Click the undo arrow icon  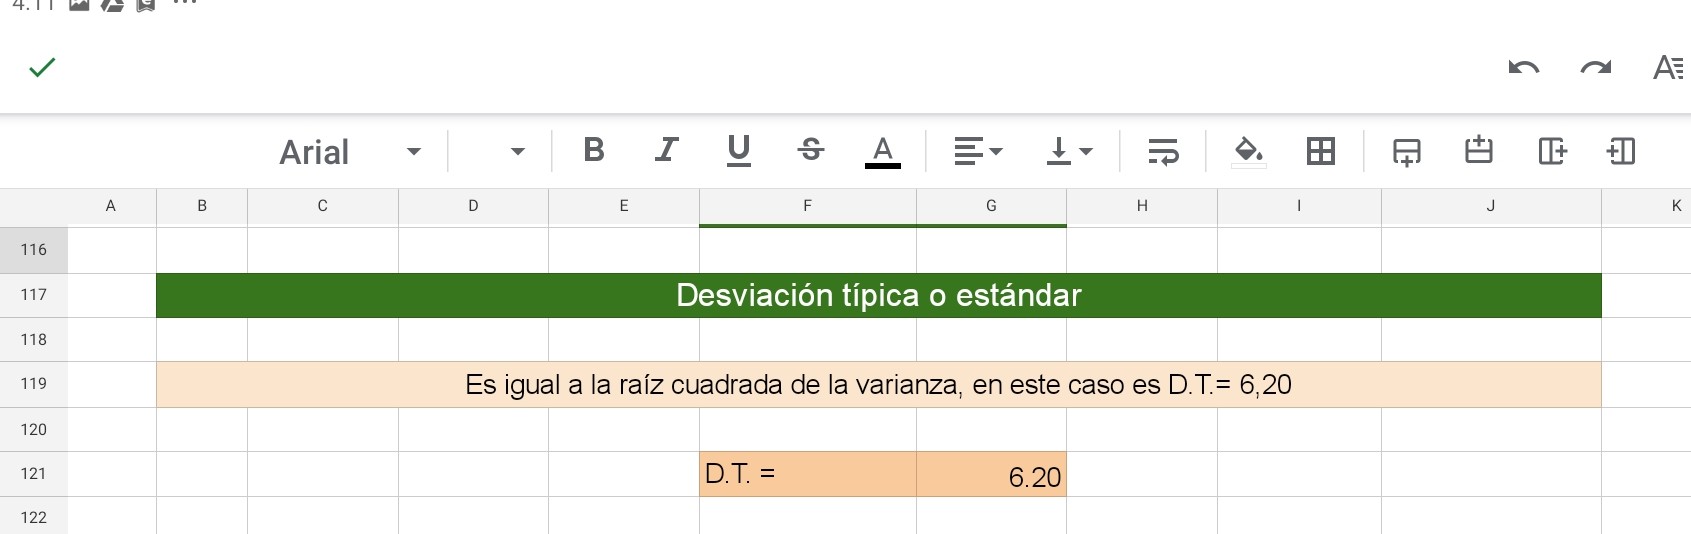click(1523, 68)
